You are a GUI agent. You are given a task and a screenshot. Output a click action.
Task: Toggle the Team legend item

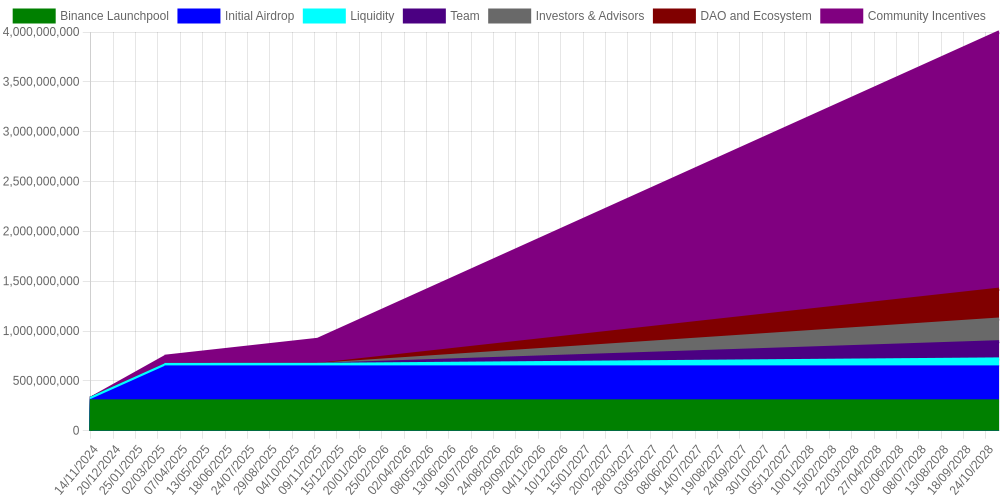(441, 16)
